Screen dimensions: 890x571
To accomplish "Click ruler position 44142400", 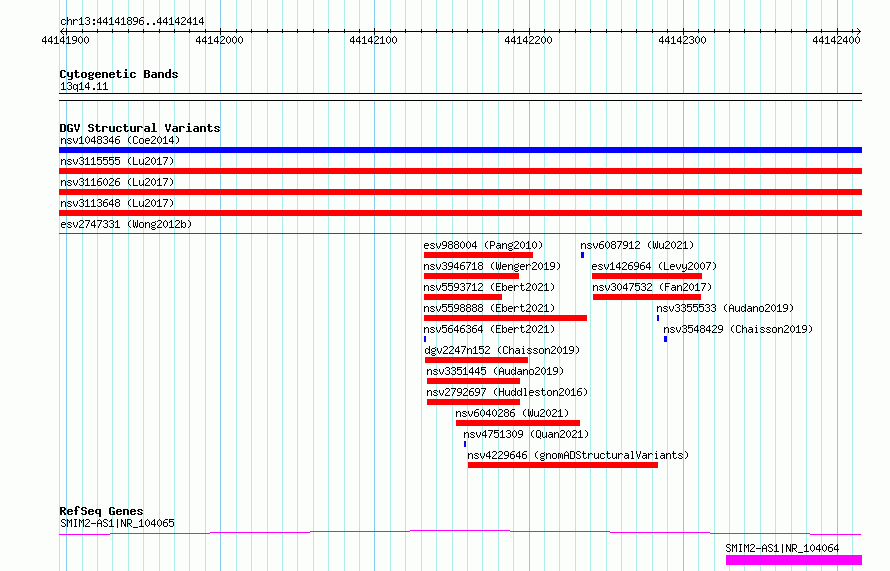I will point(836,40).
